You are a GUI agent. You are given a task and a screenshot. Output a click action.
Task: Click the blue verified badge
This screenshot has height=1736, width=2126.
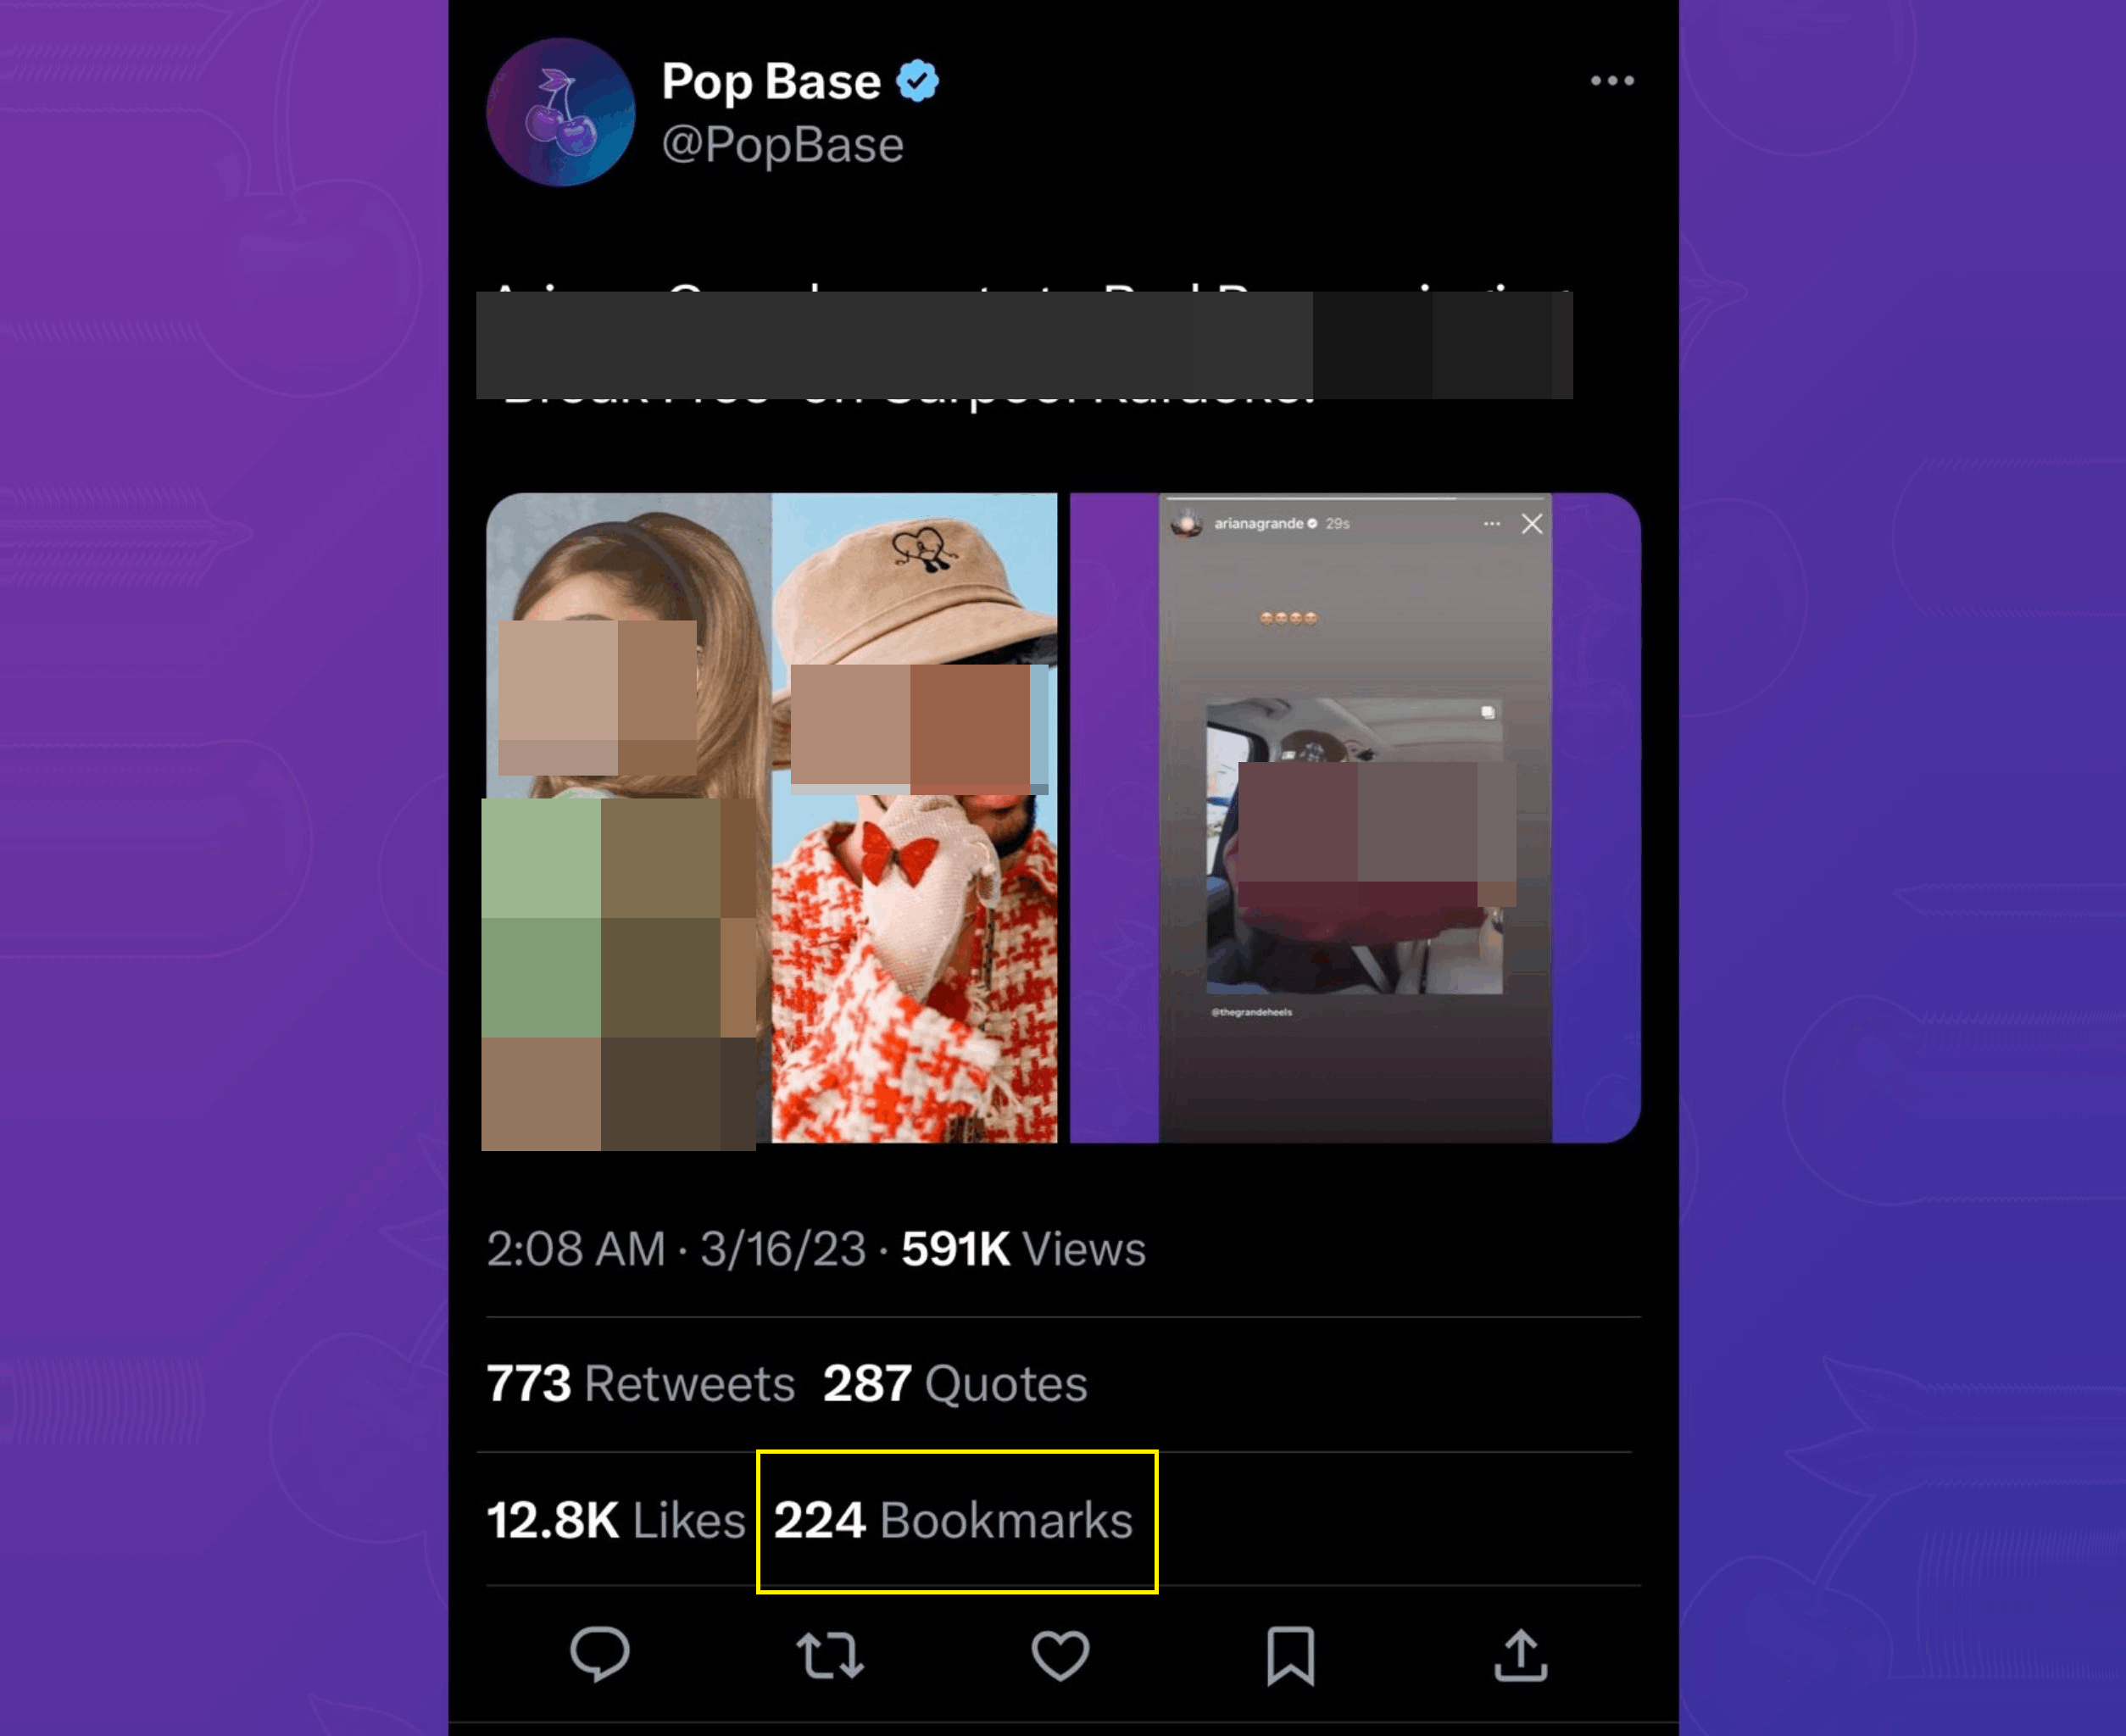[x=917, y=81]
